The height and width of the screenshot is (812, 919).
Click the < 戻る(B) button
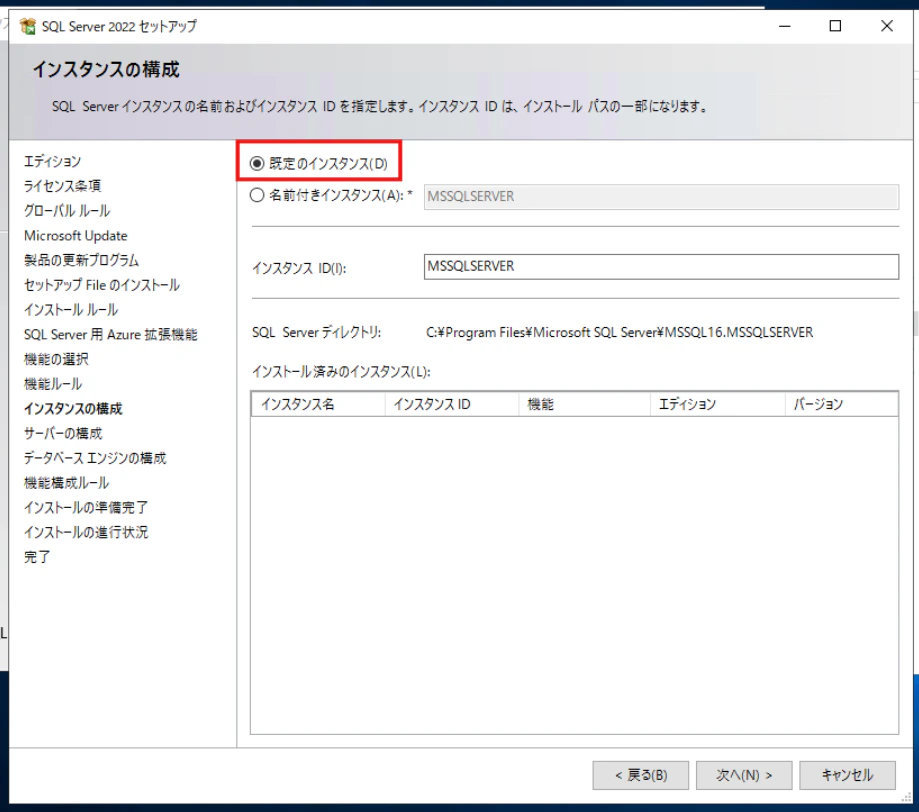tap(641, 776)
